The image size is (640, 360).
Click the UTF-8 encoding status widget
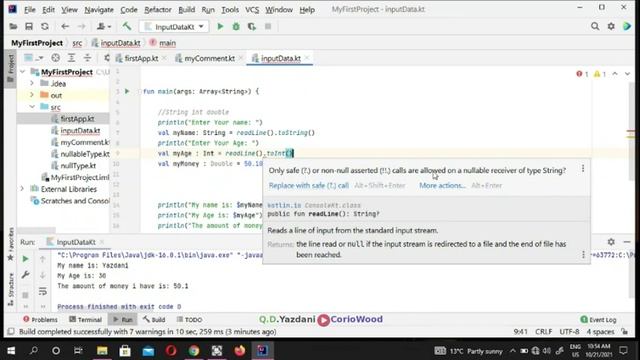[x=569, y=331]
